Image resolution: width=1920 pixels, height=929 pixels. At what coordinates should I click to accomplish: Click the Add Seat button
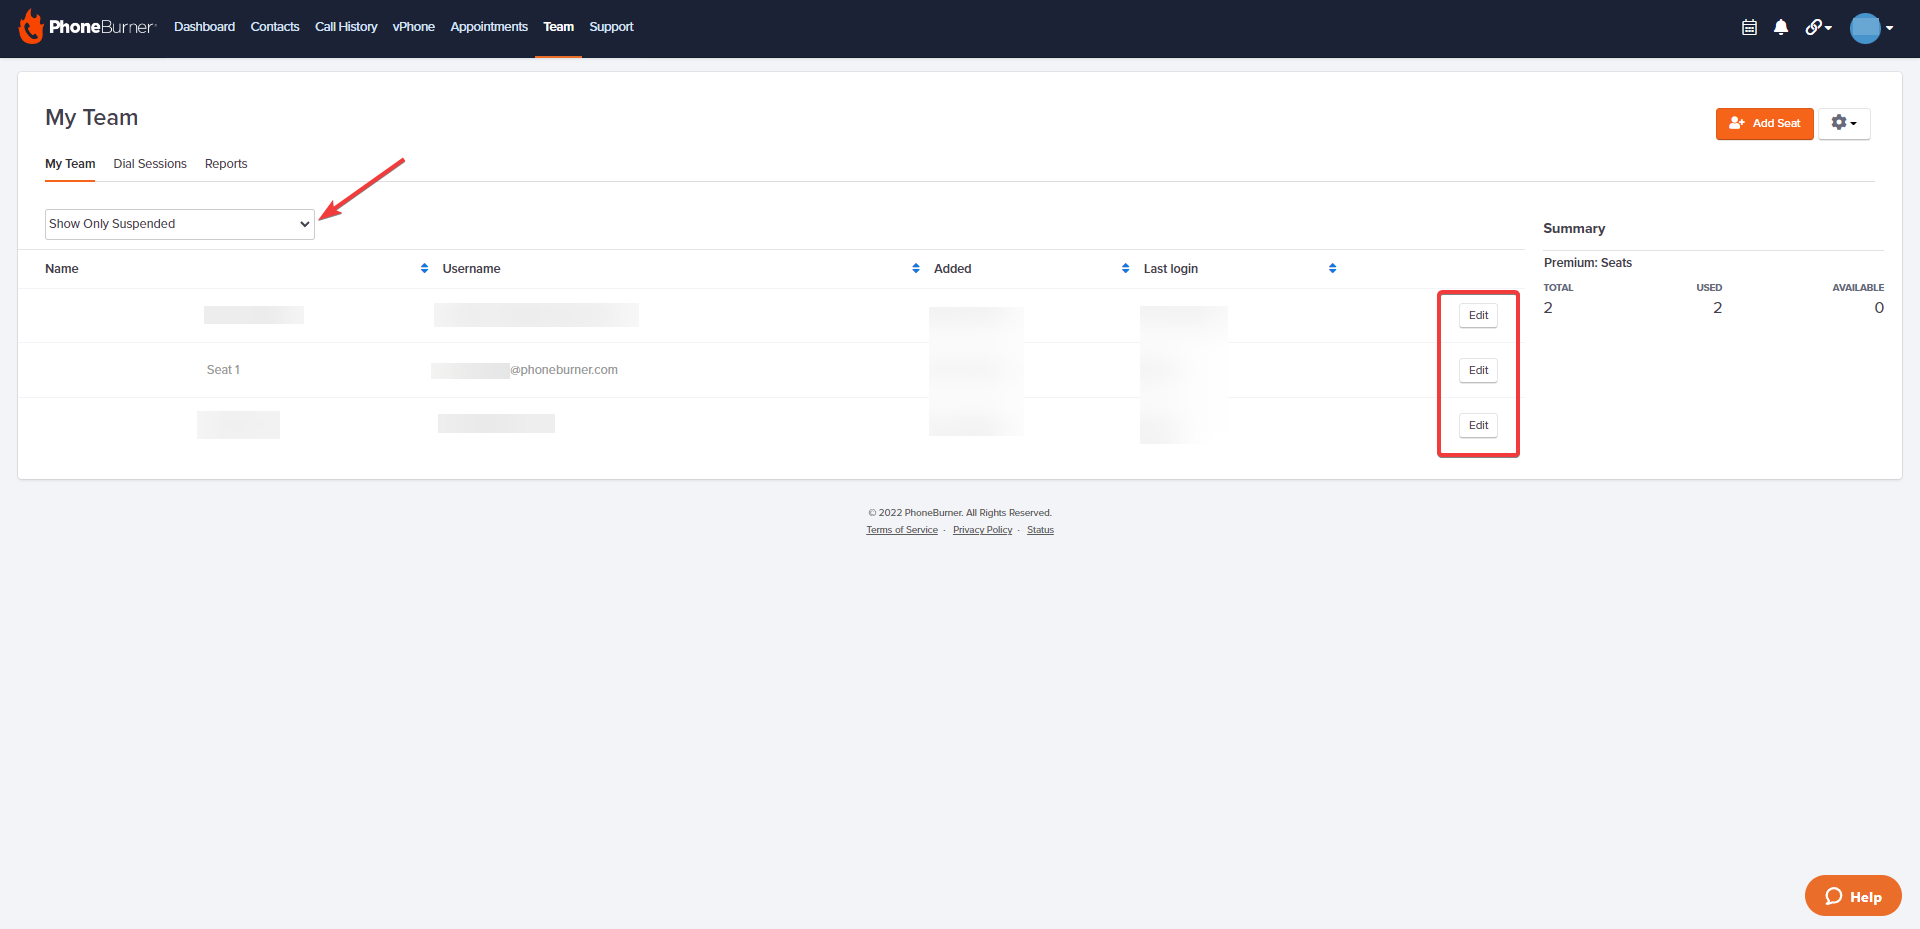tap(1764, 123)
